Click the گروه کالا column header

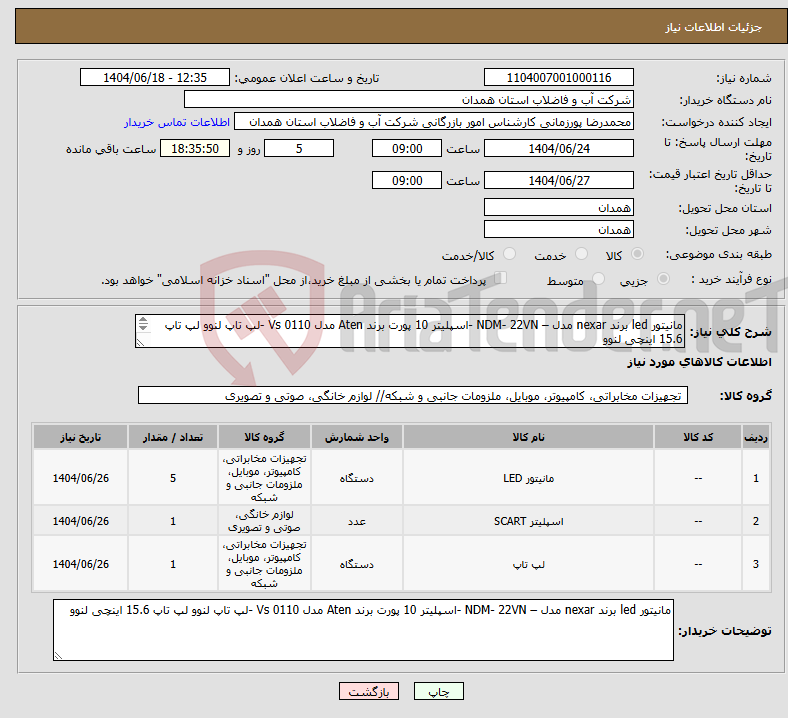264,437
